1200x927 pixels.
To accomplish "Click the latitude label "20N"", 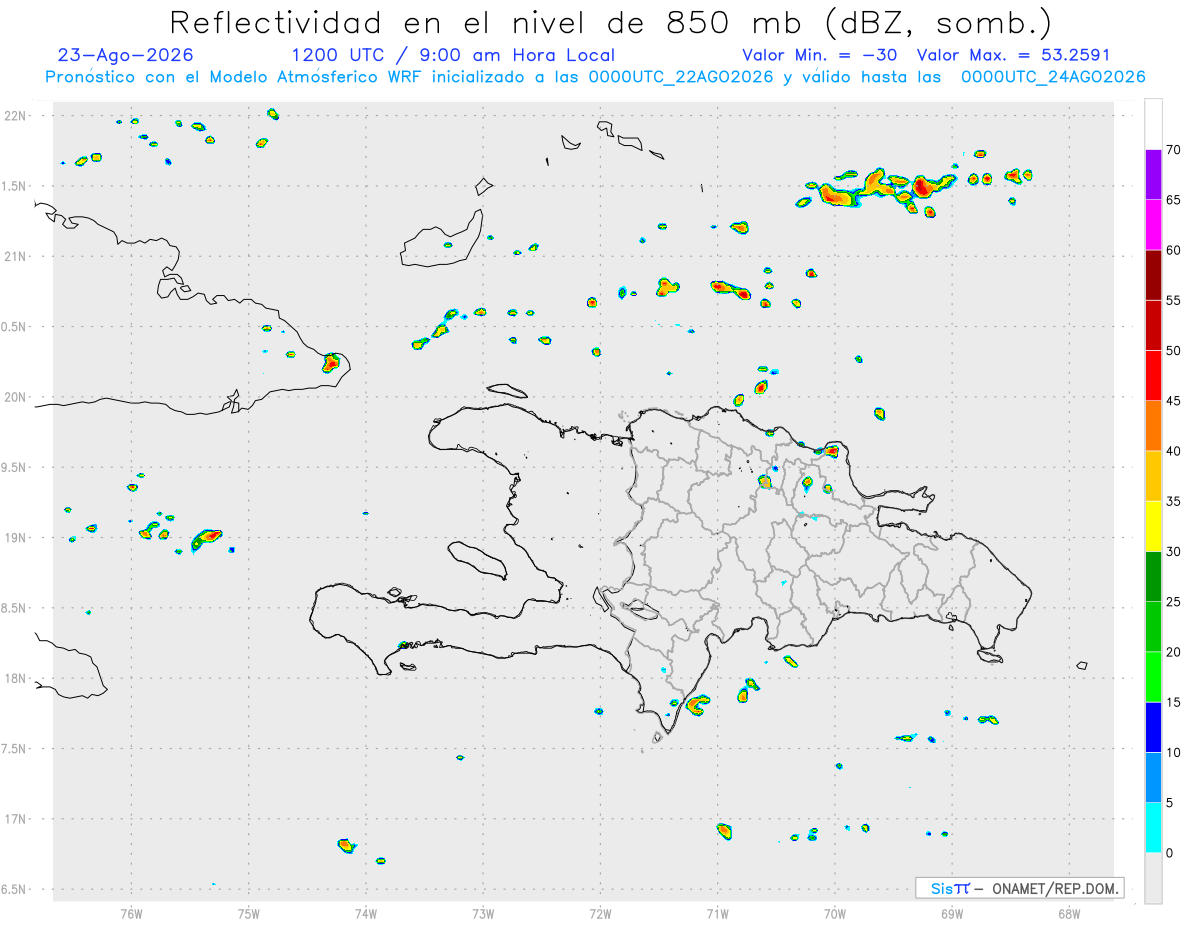I will (x=16, y=397).
